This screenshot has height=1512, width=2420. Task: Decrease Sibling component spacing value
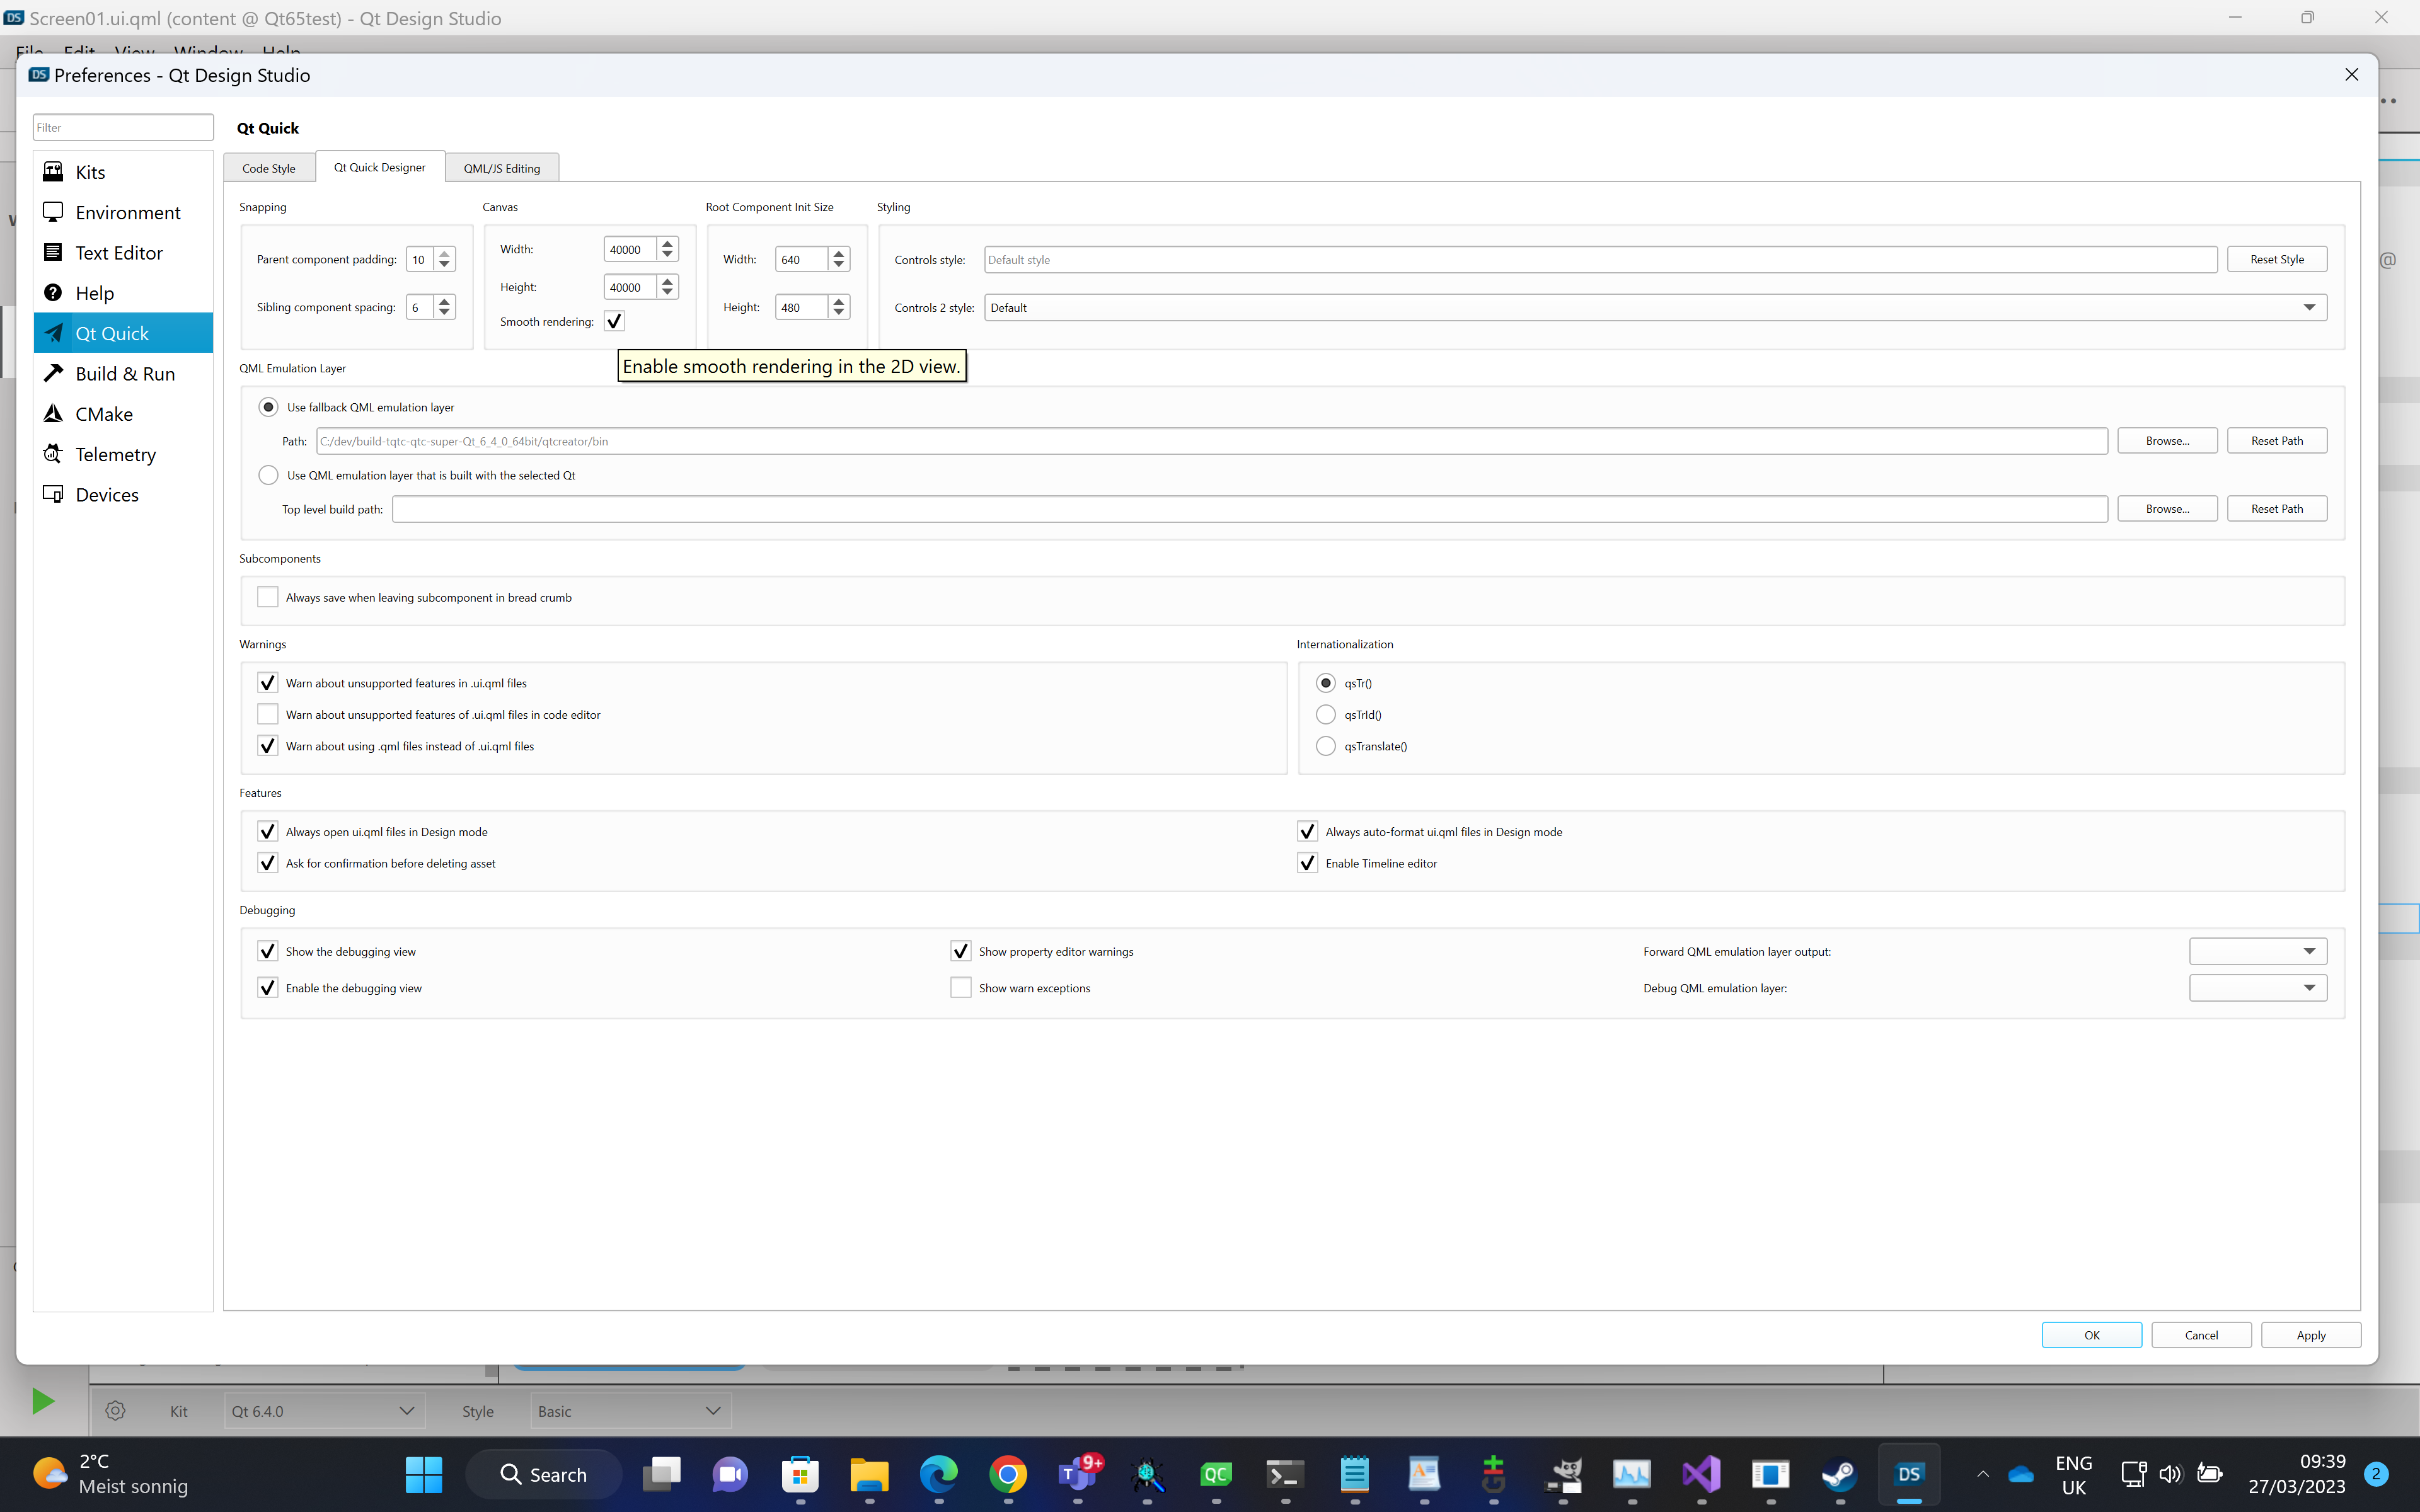point(444,313)
